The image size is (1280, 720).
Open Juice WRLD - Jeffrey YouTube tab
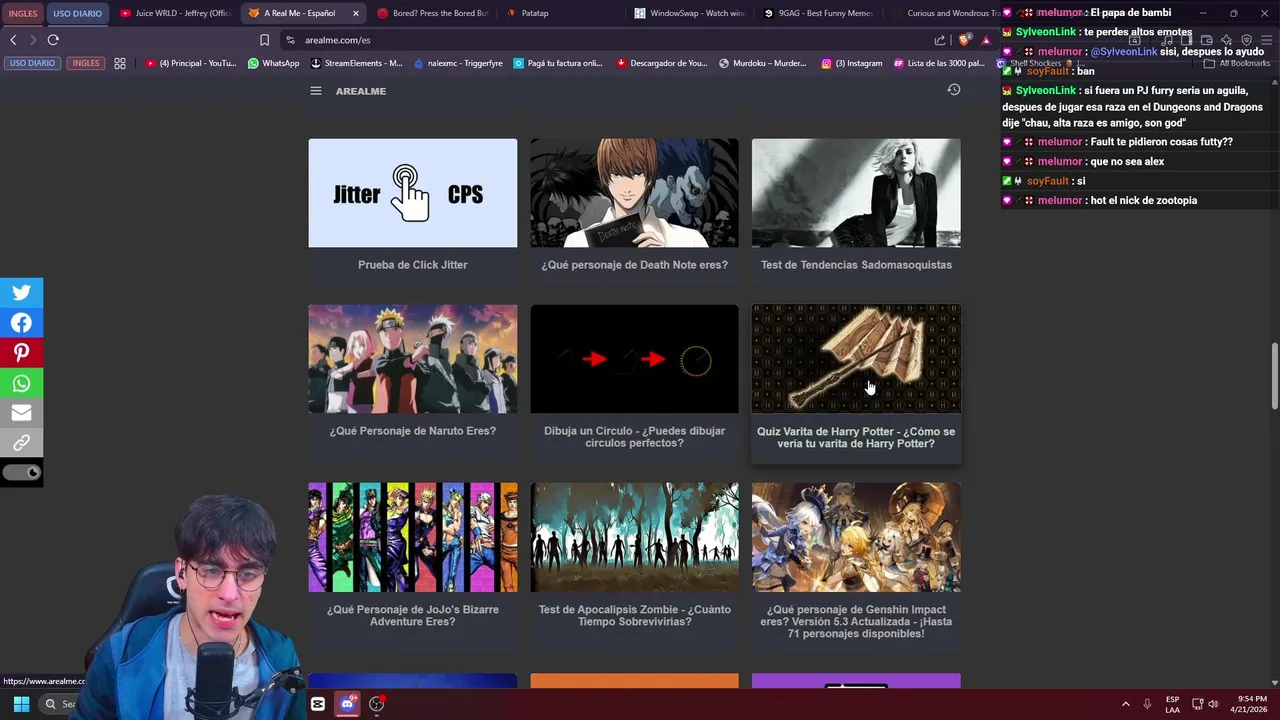click(x=175, y=13)
